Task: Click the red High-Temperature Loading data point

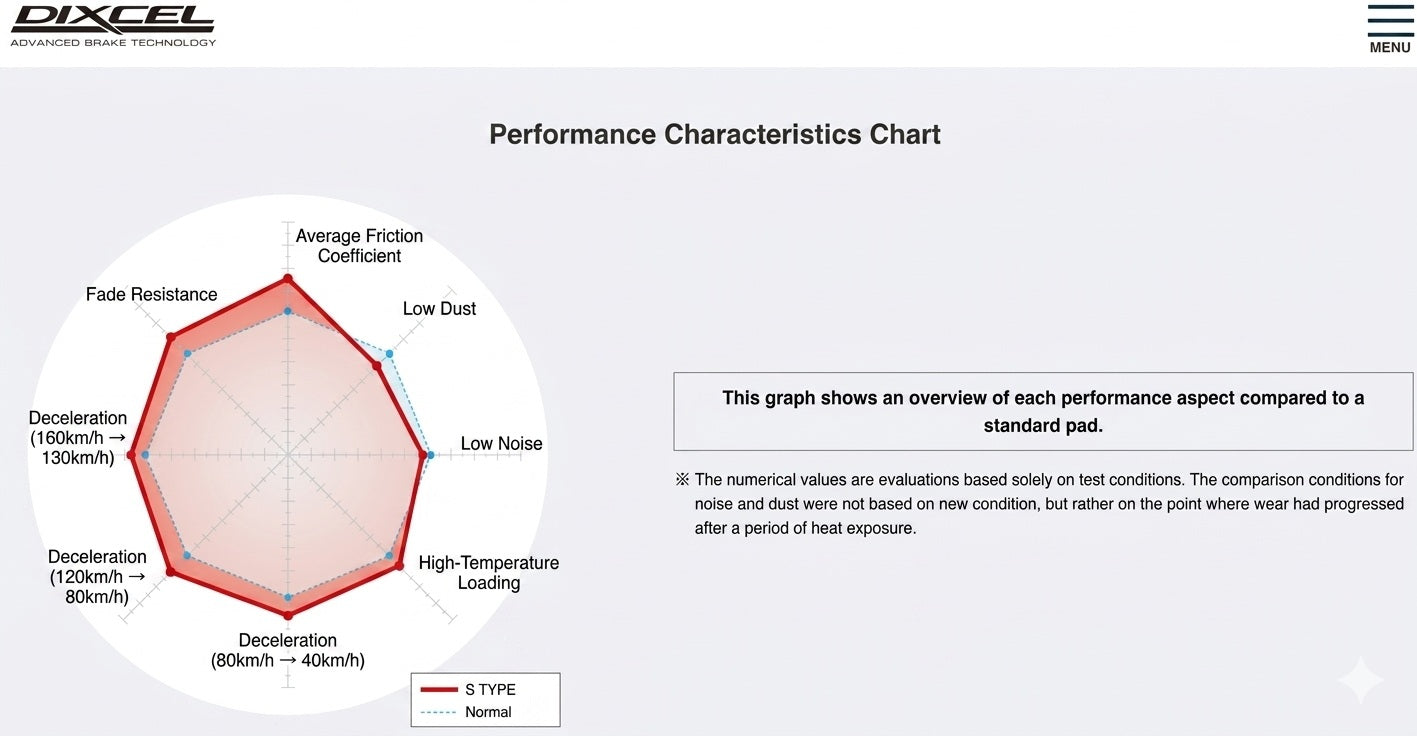Action: pos(399,567)
